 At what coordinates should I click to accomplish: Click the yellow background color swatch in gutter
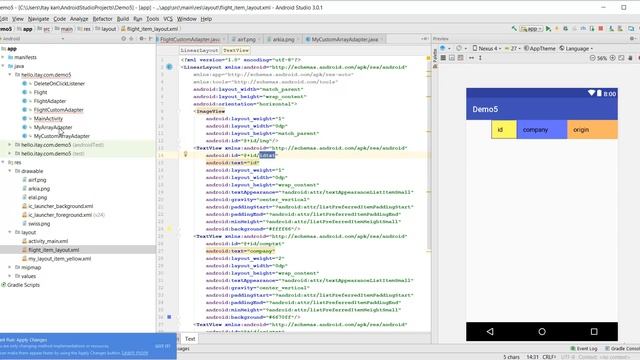pos(169,229)
